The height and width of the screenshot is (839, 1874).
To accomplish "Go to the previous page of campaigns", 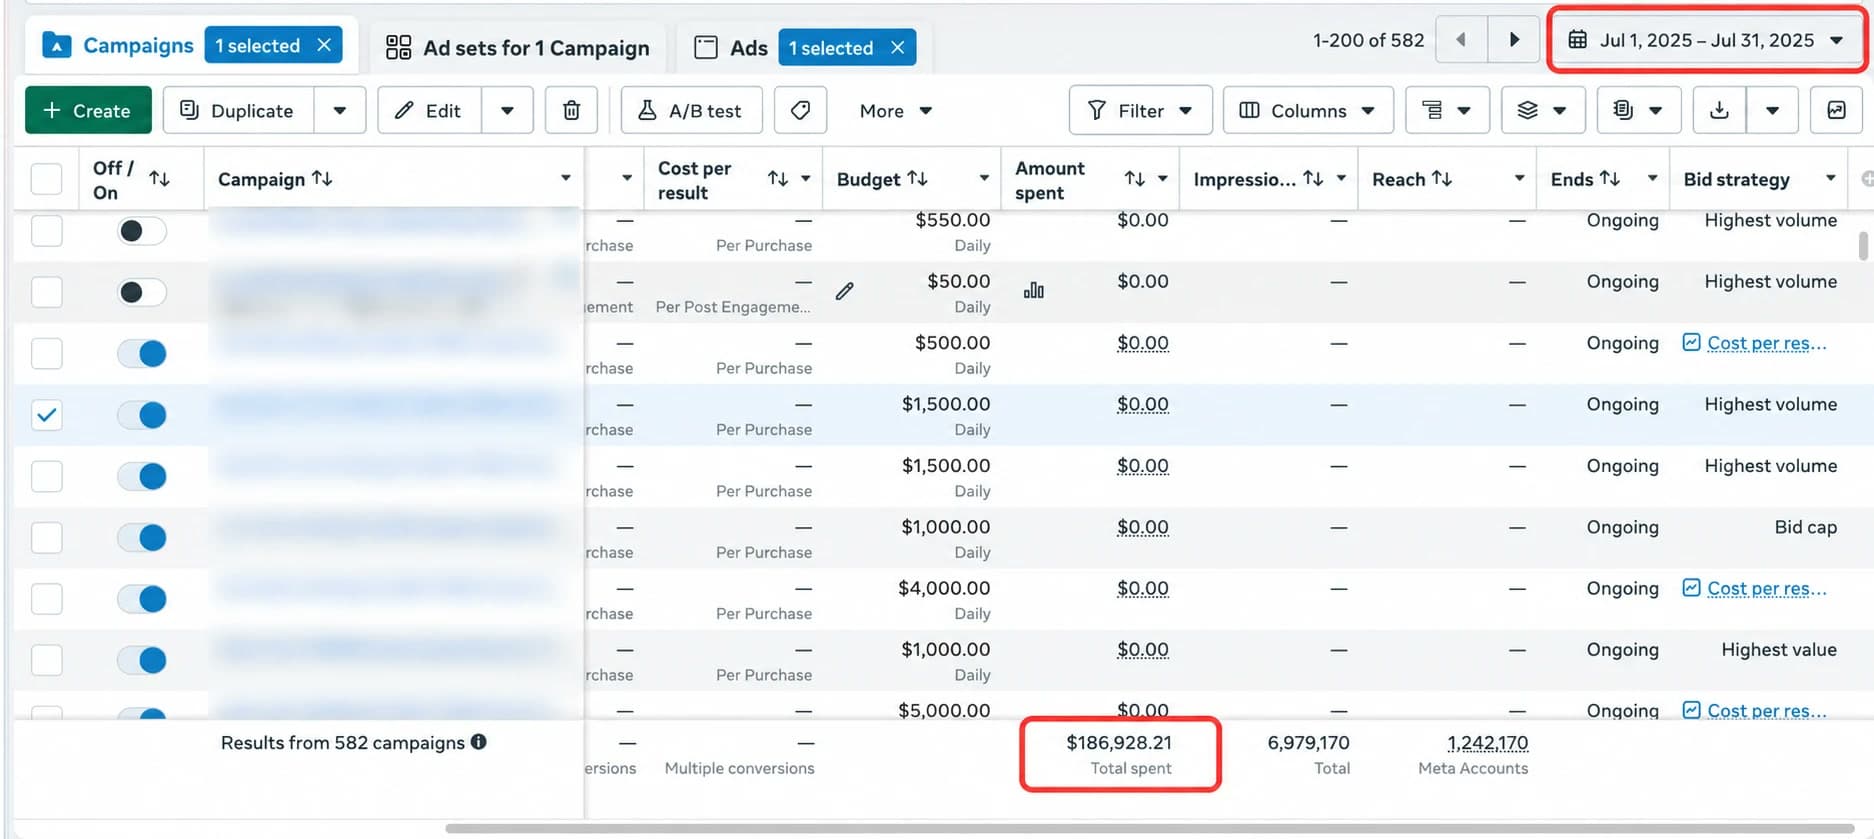I will [1461, 40].
